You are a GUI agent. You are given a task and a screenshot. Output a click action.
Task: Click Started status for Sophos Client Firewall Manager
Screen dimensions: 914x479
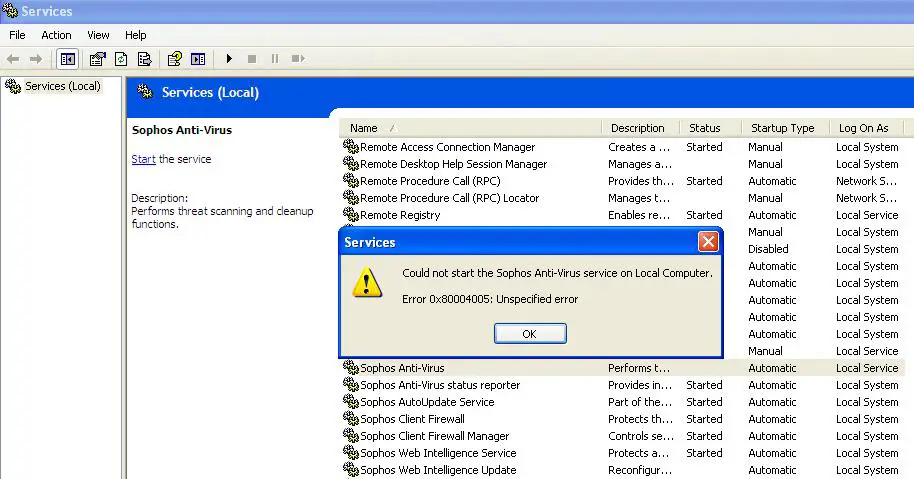pos(704,436)
